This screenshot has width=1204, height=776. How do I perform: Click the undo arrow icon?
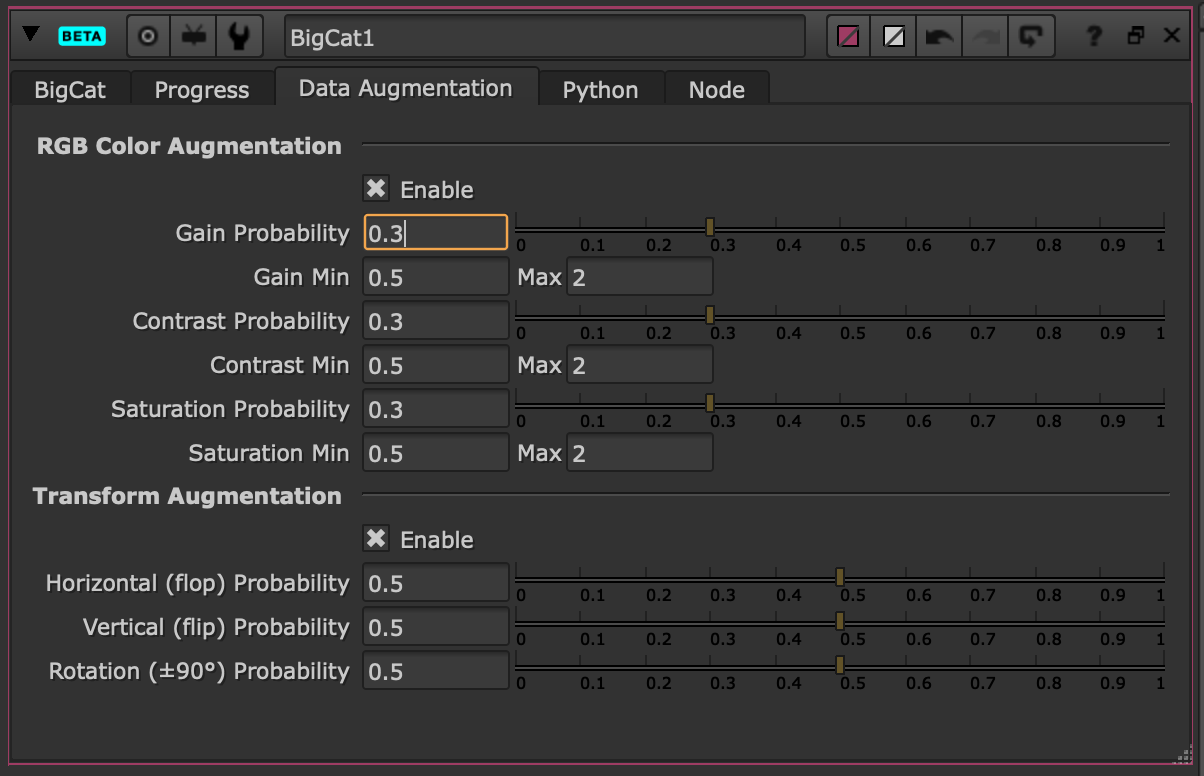point(938,37)
